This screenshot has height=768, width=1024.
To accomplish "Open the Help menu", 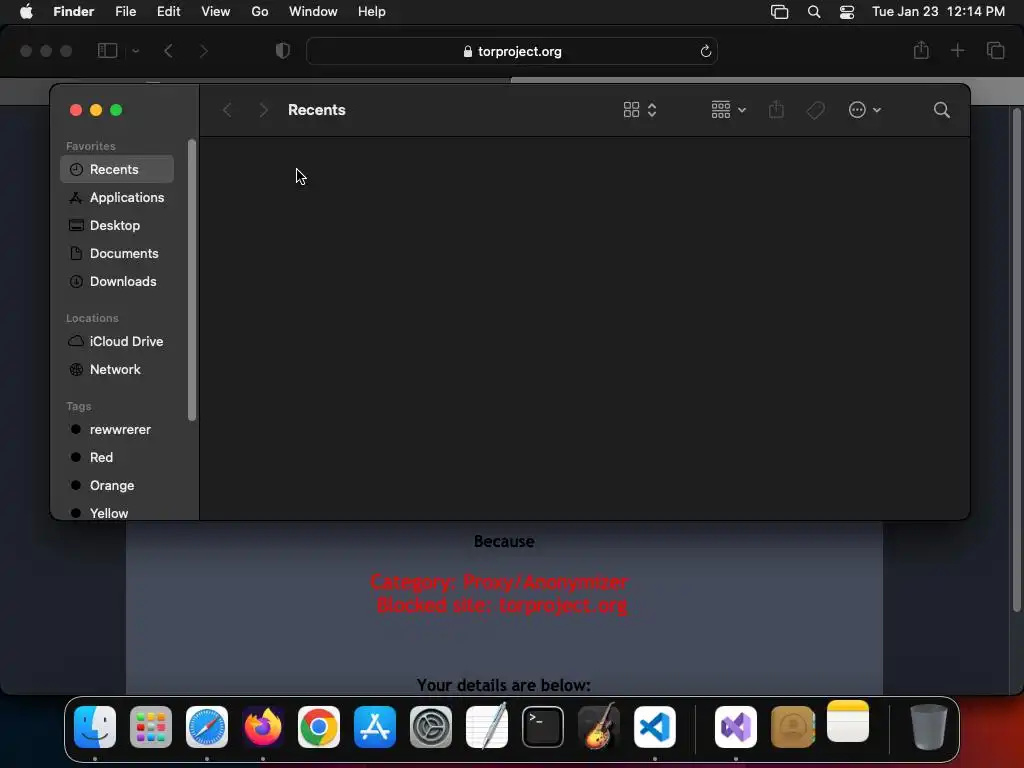I will click(372, 12).
